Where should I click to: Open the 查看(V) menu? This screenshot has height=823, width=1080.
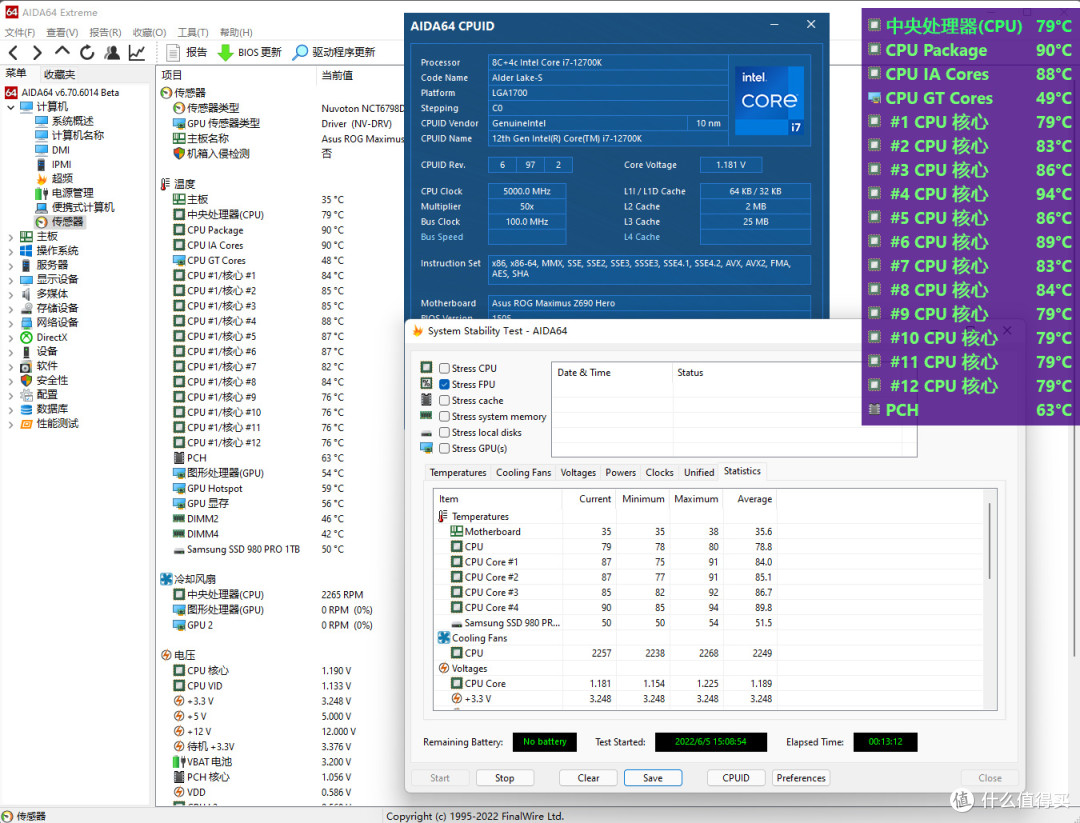click(62, 32)
